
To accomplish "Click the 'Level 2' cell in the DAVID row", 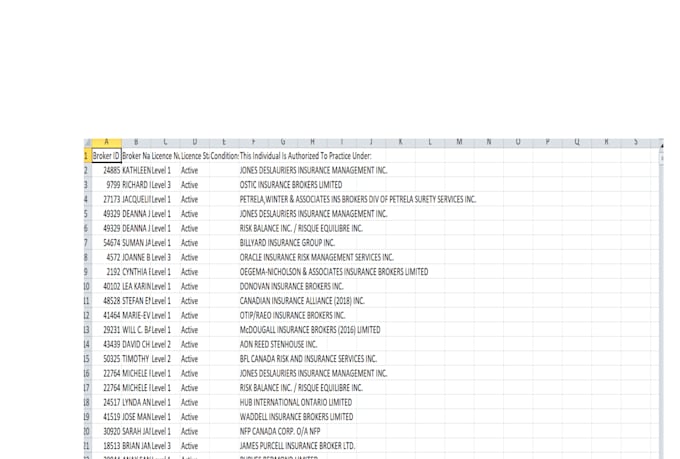I will tap(165, 344).
